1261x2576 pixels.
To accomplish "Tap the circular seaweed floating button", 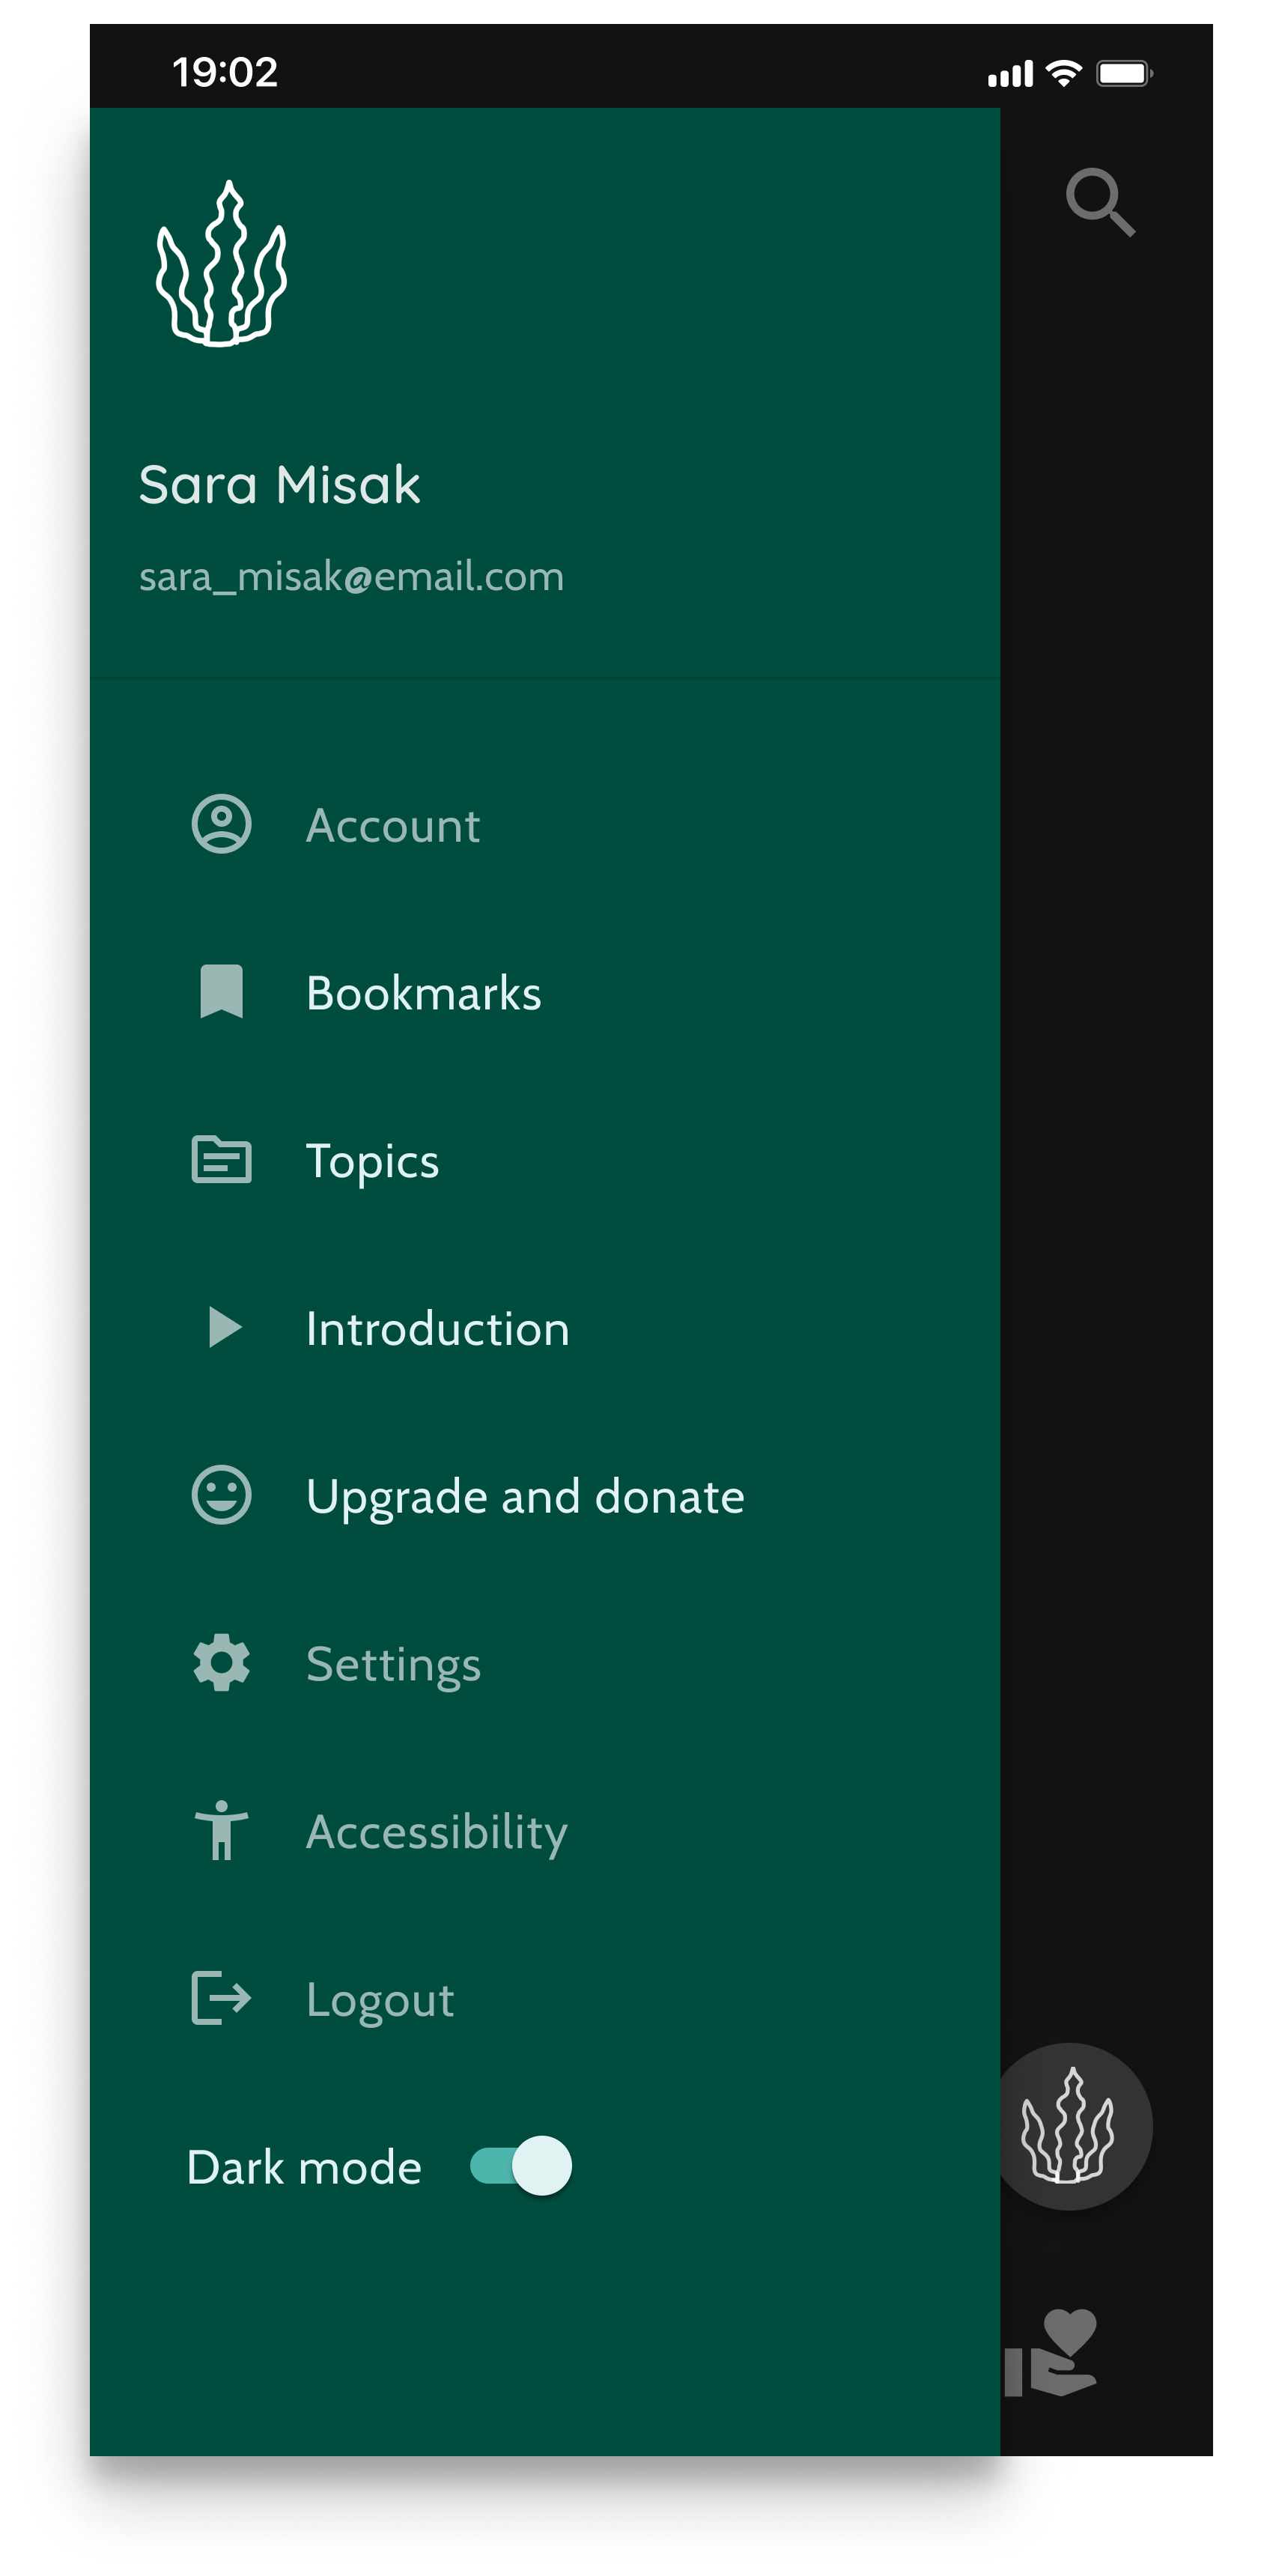I will (1072, 2125).
